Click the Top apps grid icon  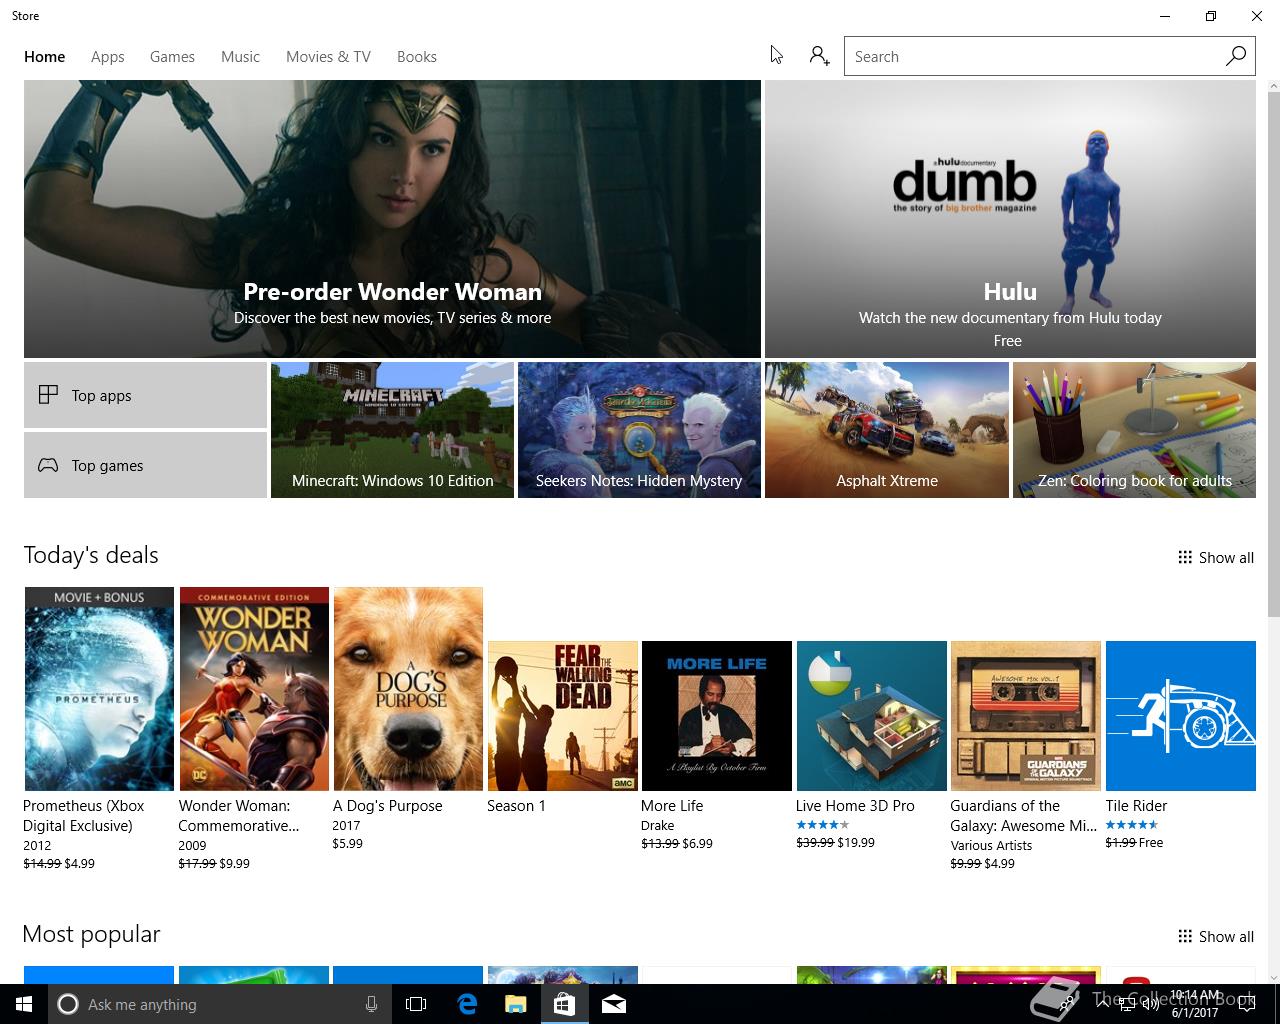[x=48, y=395]
